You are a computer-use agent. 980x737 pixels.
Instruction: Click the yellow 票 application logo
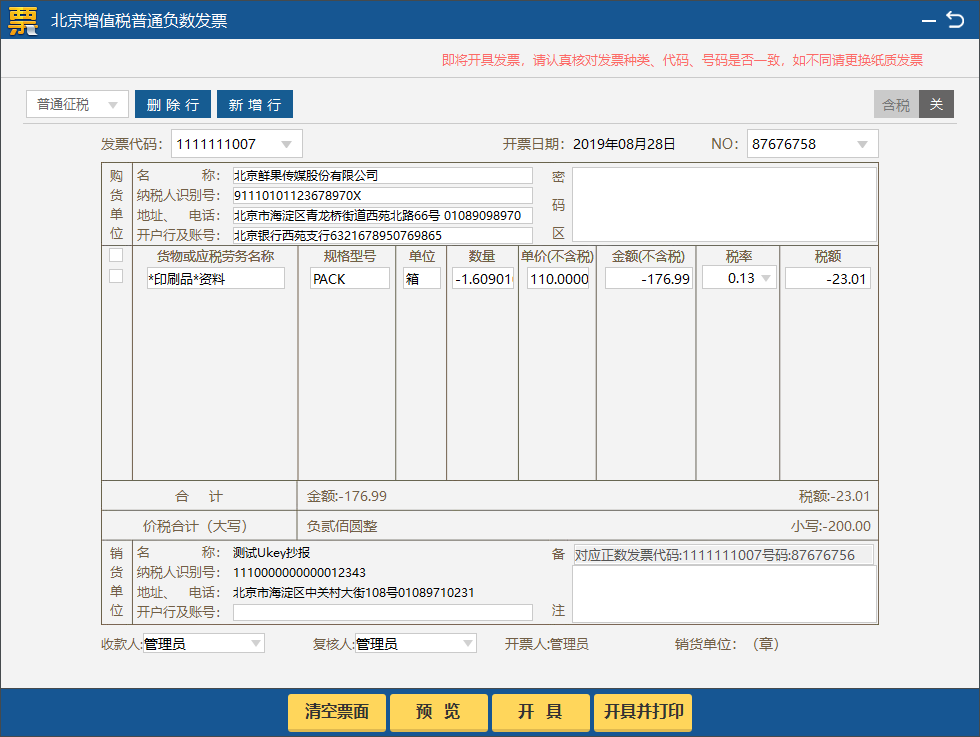pos(23,21)
